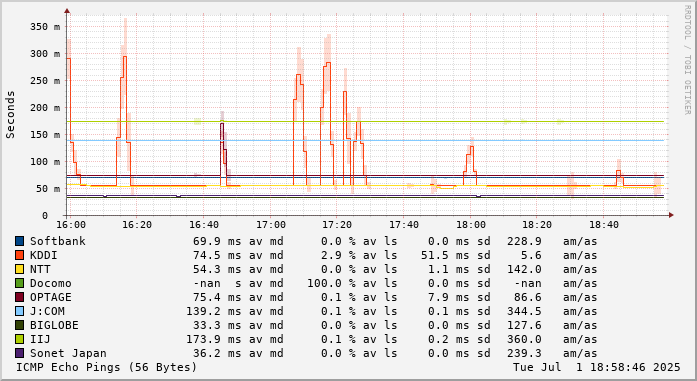Viewport: 697px width, 381px height.
Task: Click the Tue Jul 1 18:58:46 2025 timestamp
Action: coord(597,367)
